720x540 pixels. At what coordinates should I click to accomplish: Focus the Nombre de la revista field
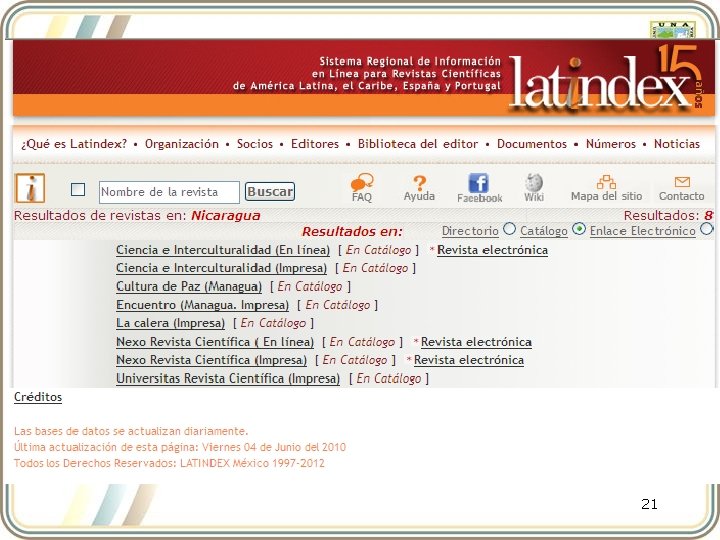[169, 192]
